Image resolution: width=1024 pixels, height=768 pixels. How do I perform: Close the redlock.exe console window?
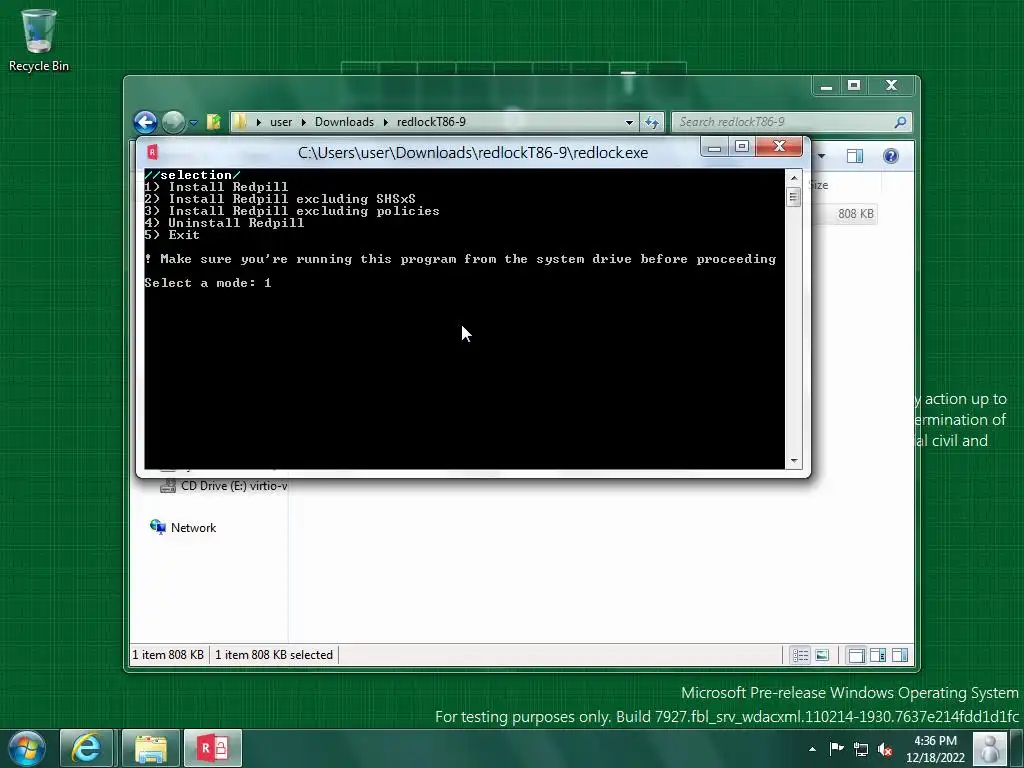[779, 147]
